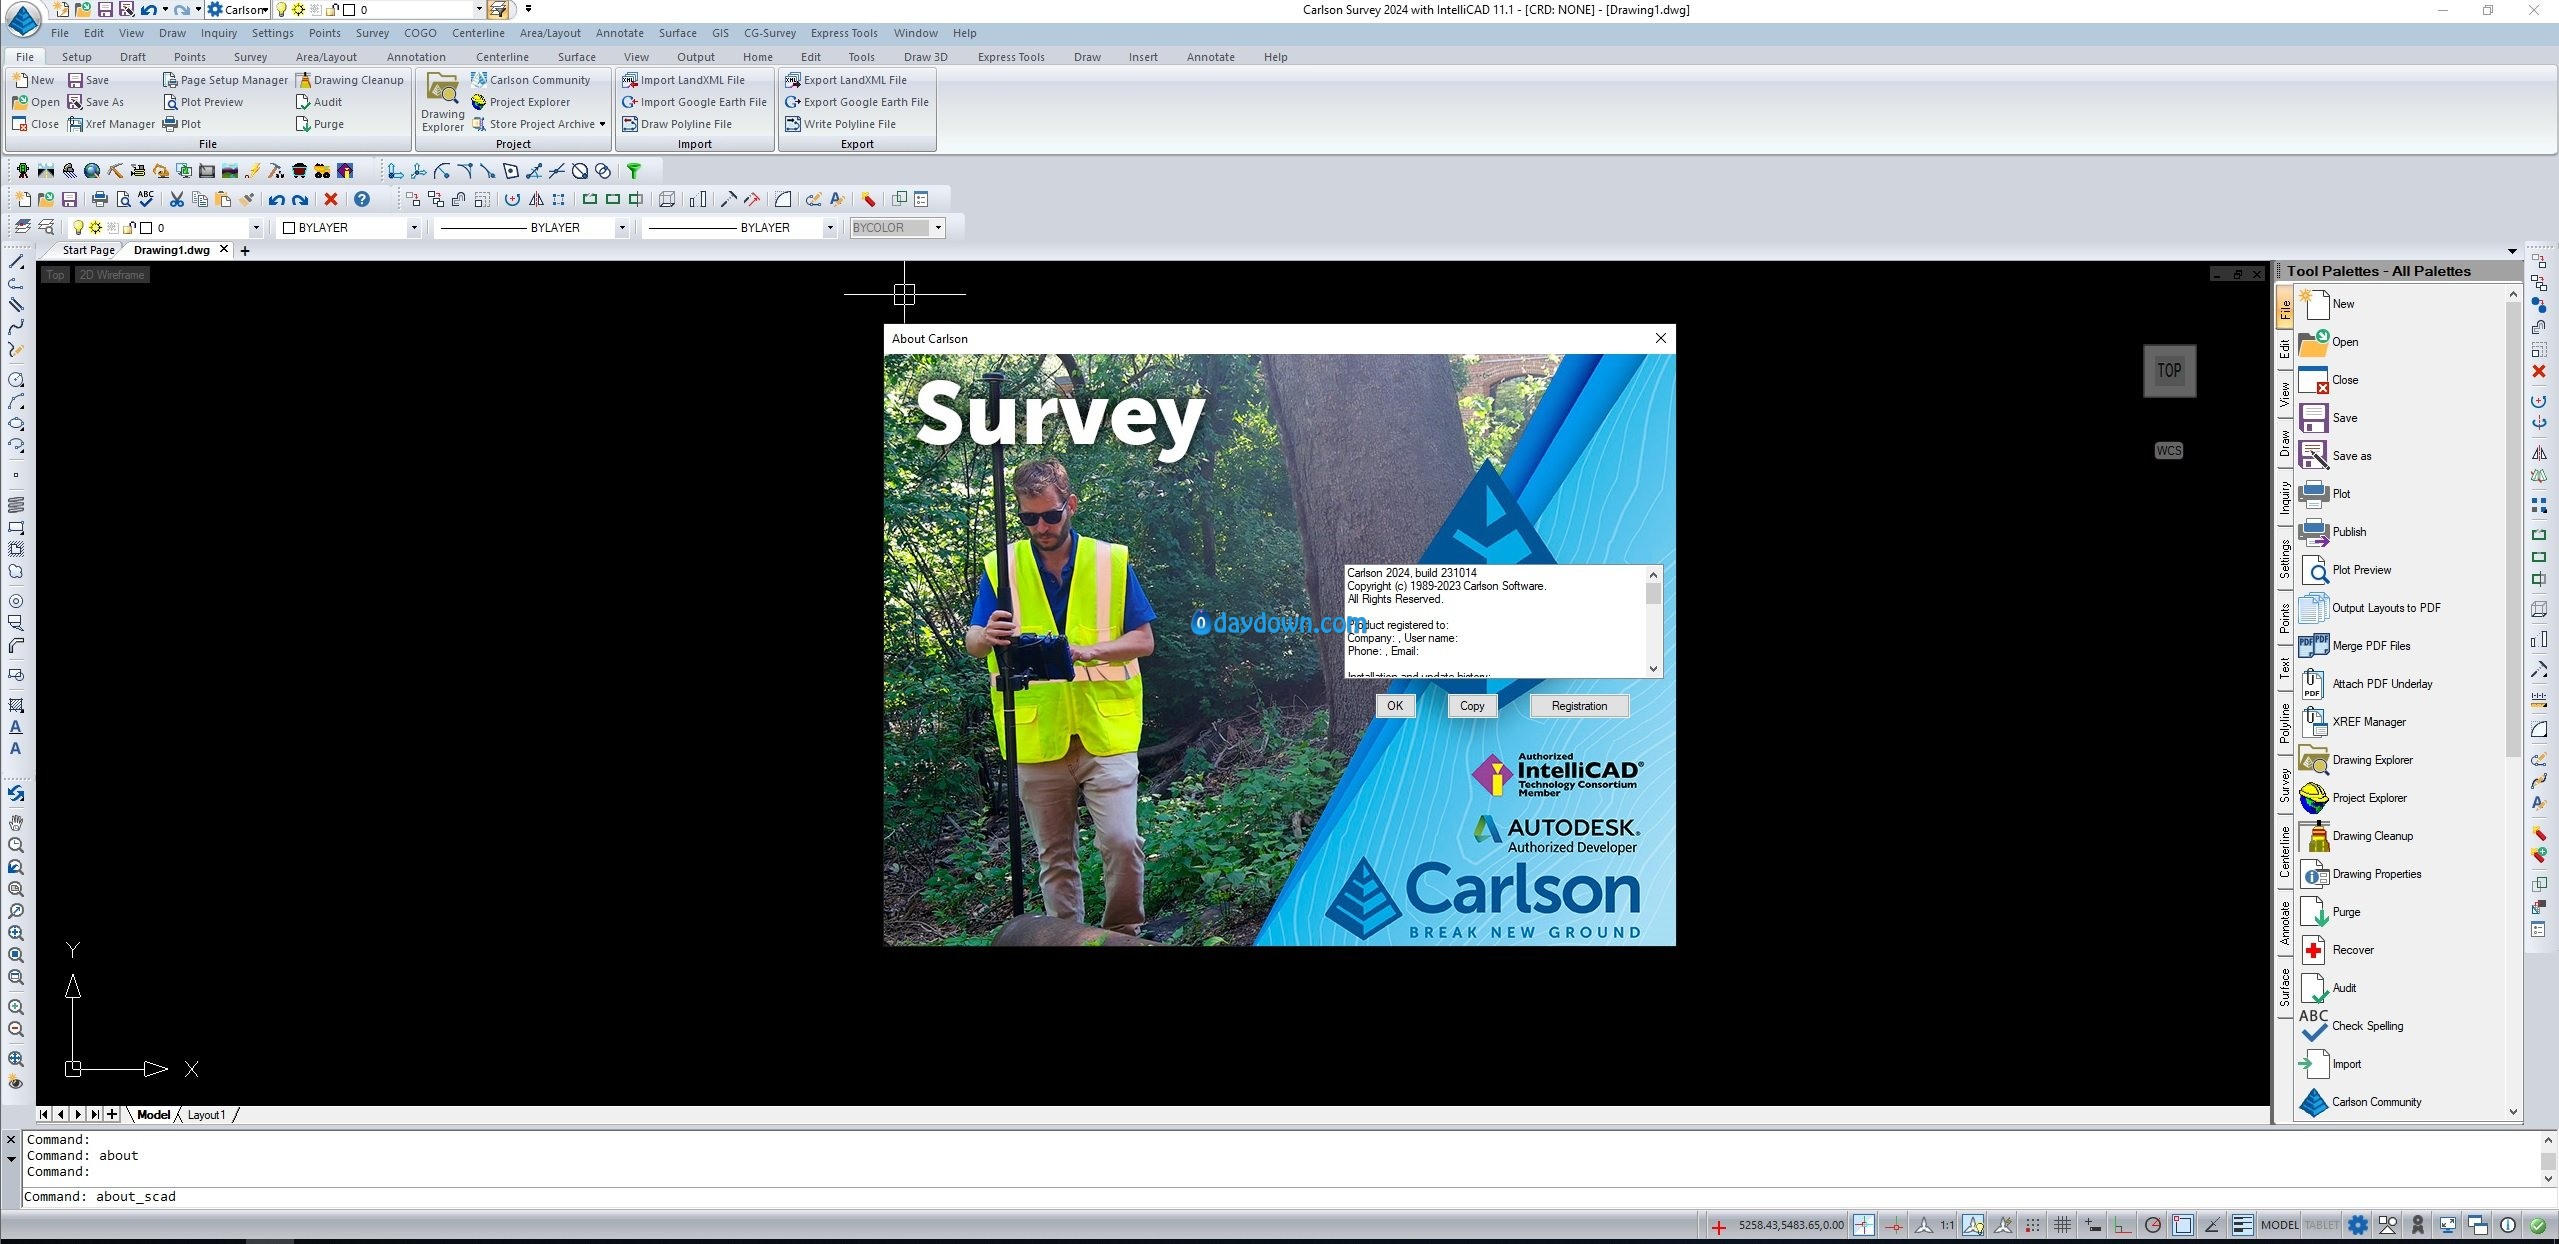Open the BYCOLOR plot style dropdown
2559x1244 pixels.
938,228
